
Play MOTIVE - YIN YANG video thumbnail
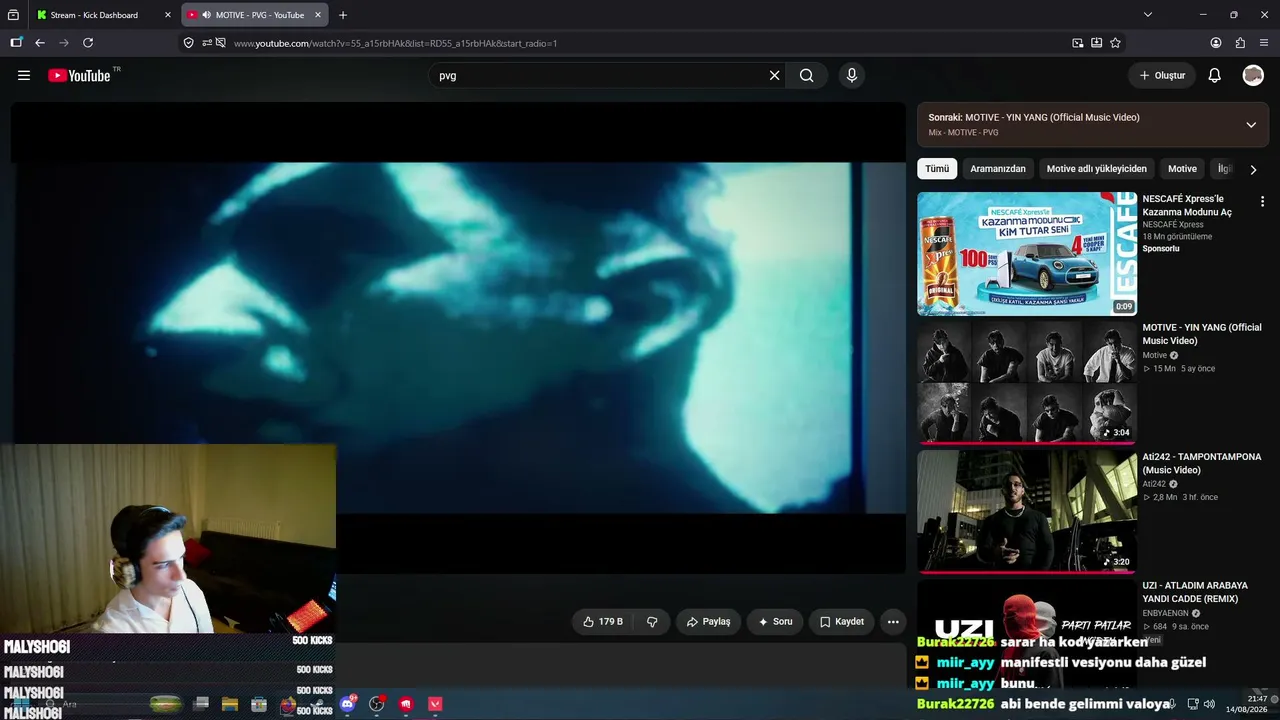[x=1027, y=381]
